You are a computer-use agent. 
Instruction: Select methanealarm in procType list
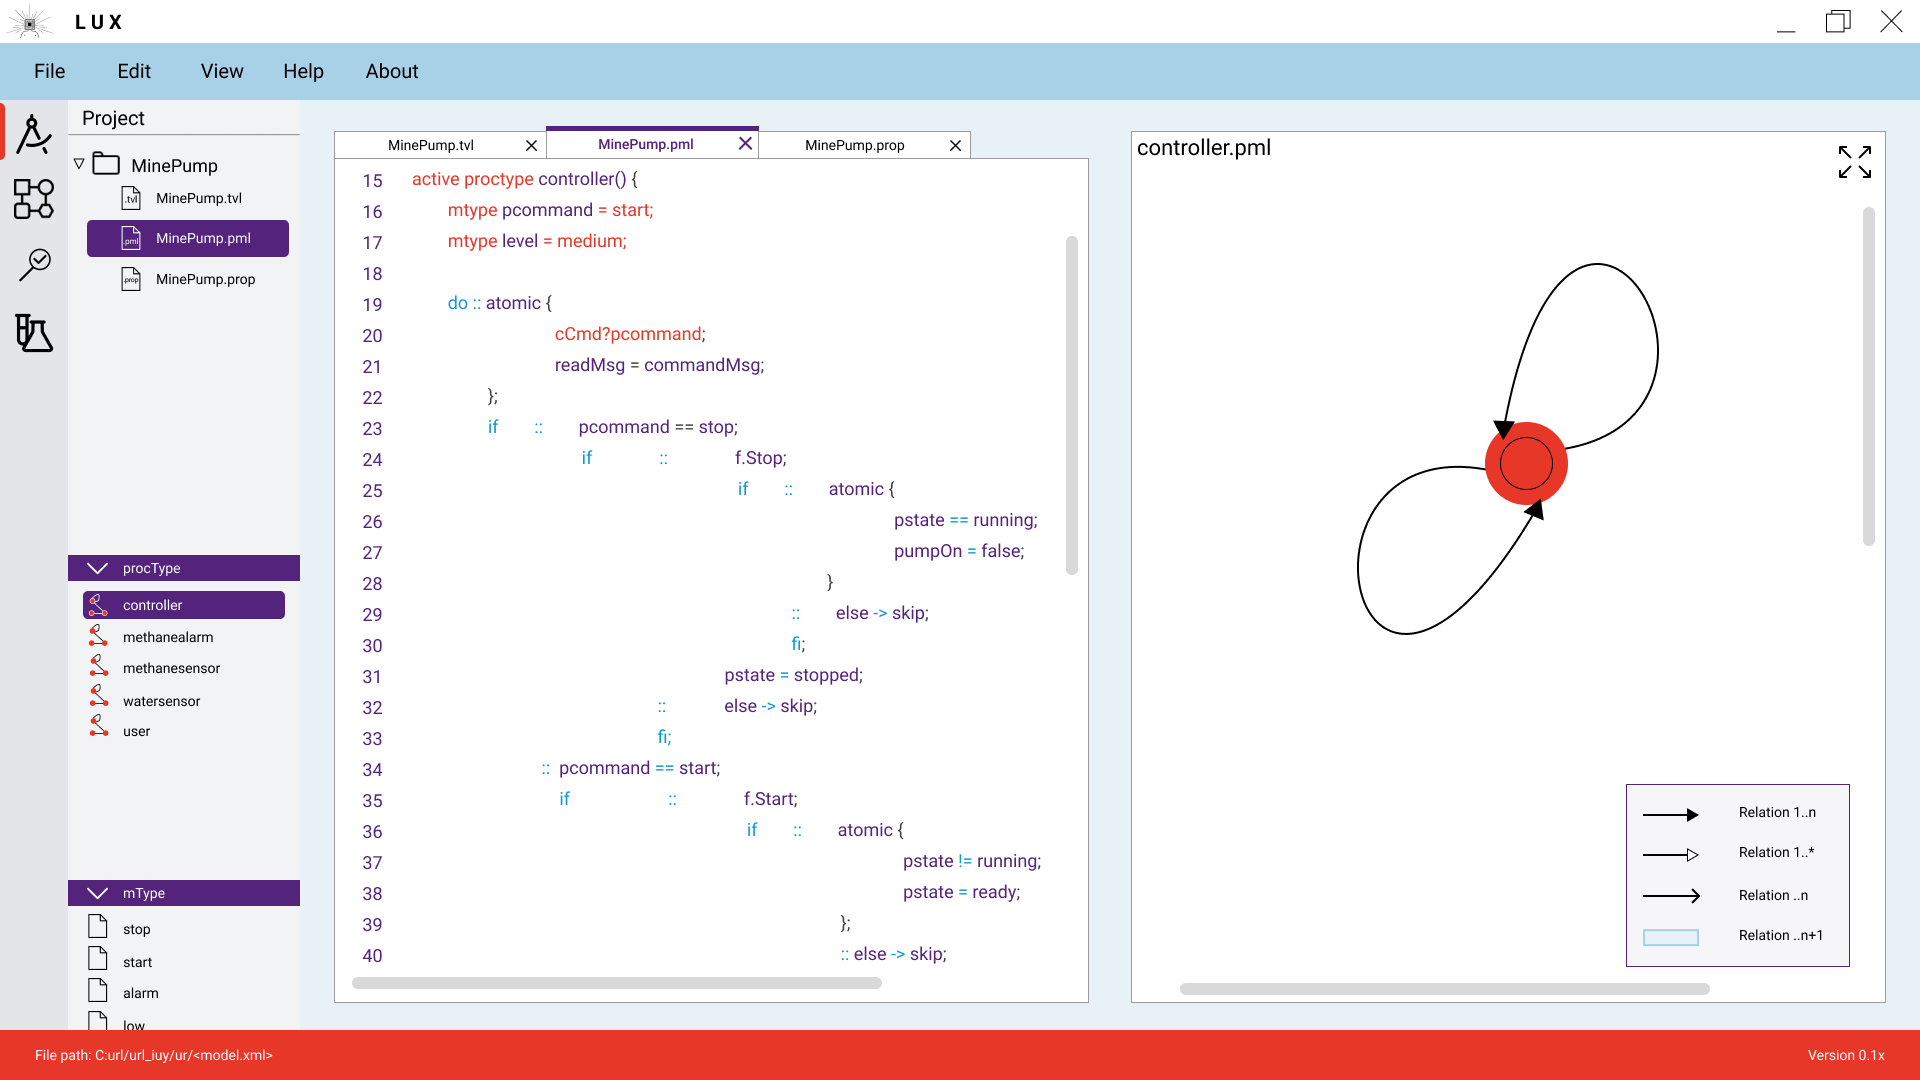click(x=168, y=637)
